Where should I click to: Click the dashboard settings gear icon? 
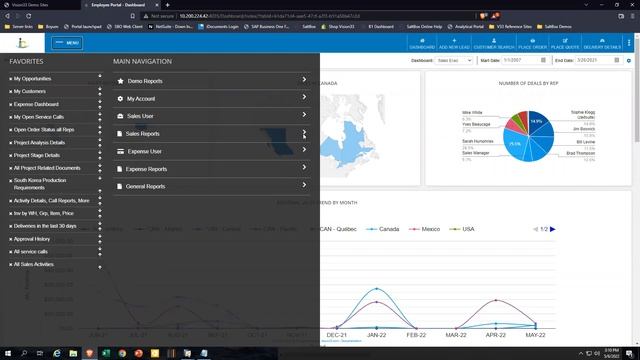pos(629,60)
